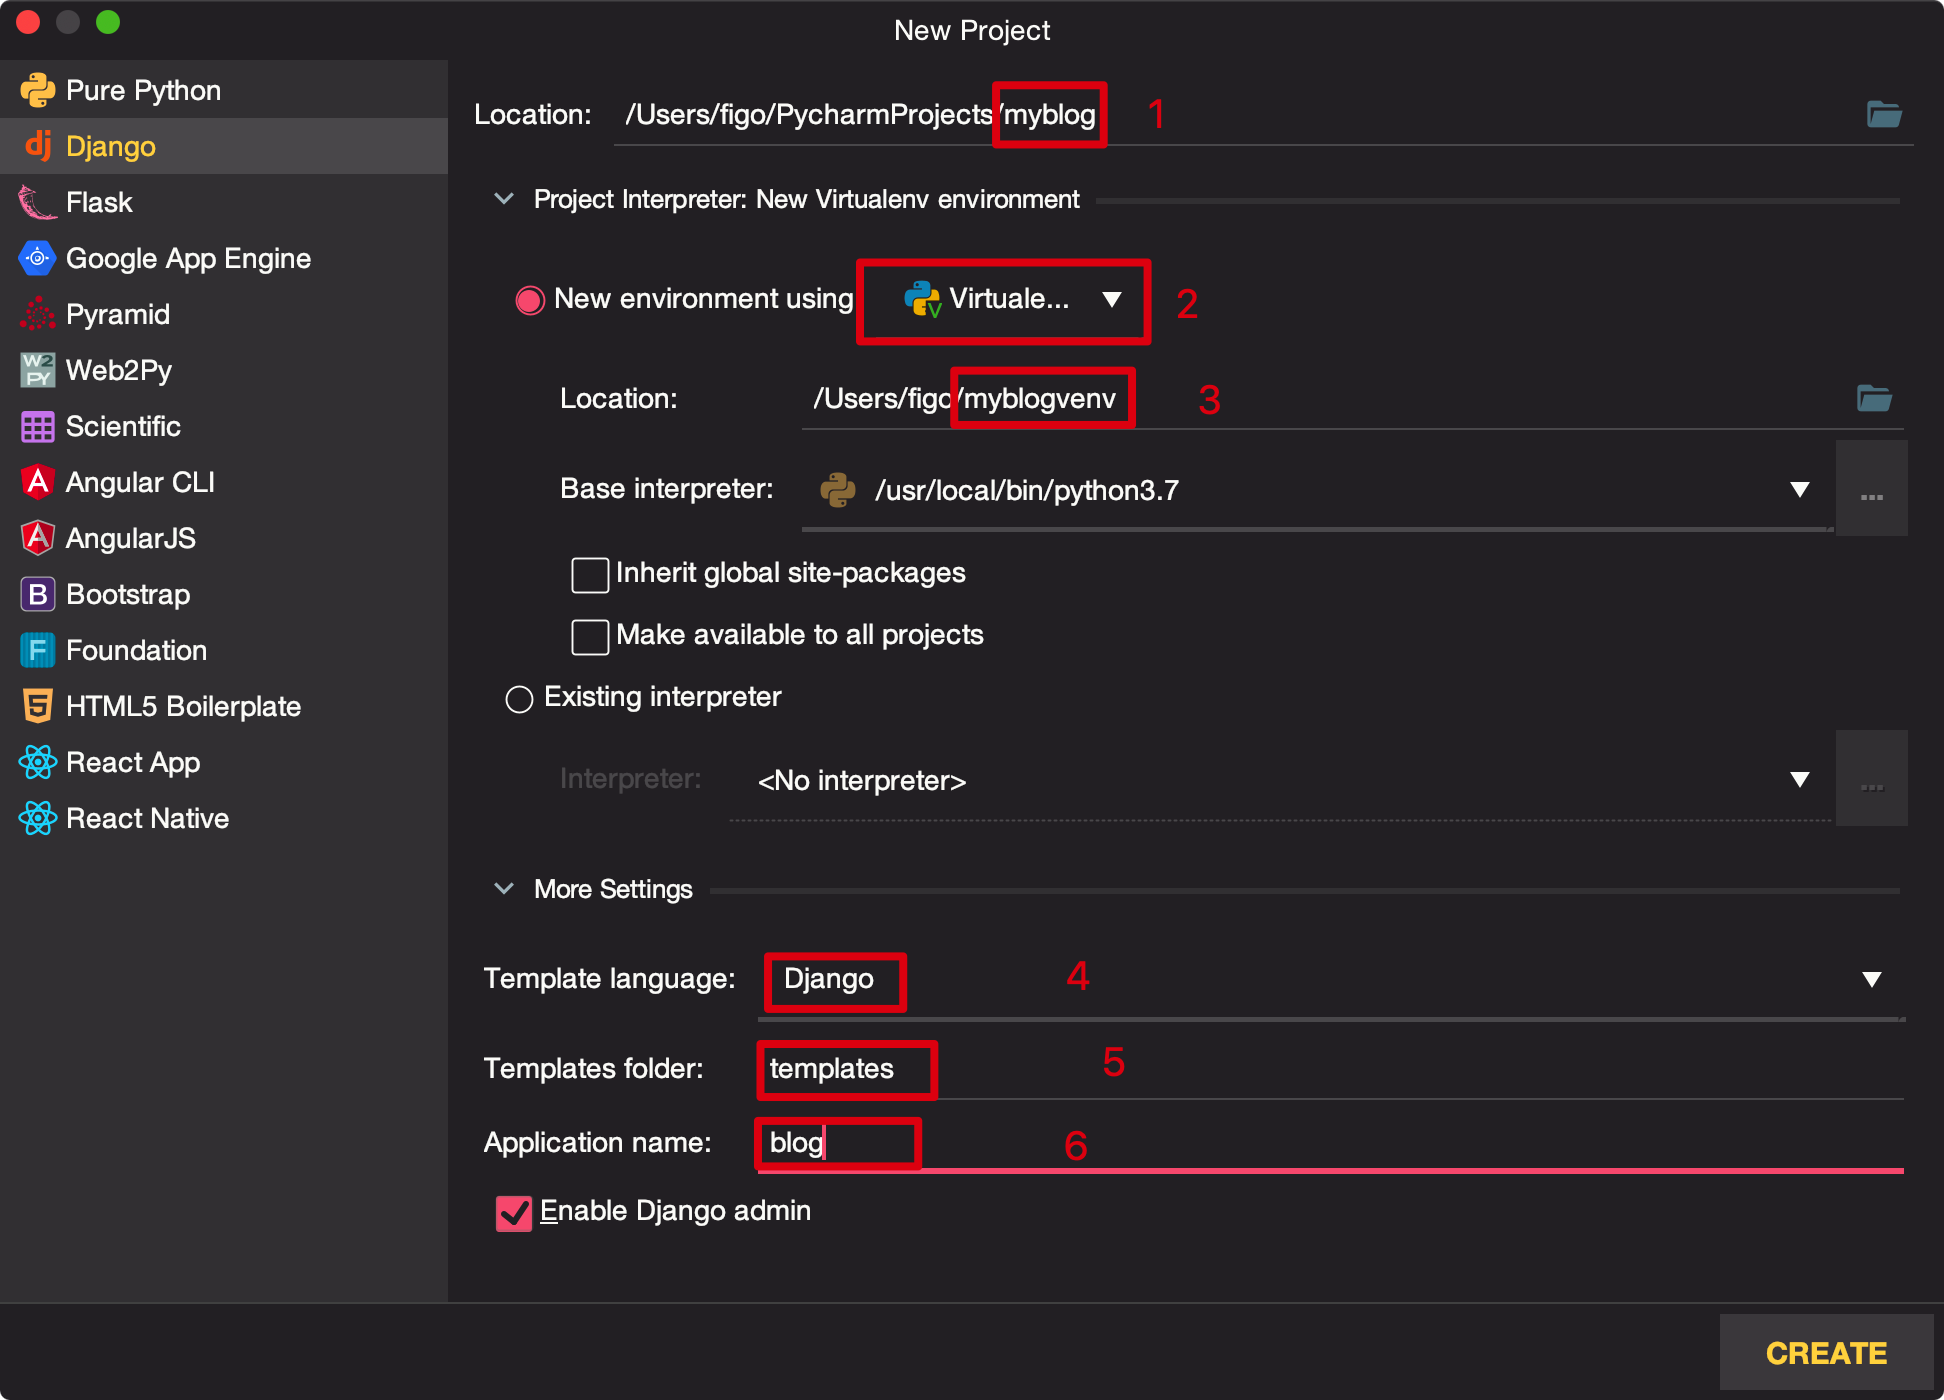Click the Angular CLI shield icon
Viewport: 1944px width, 1400px height.
(37, 482)
